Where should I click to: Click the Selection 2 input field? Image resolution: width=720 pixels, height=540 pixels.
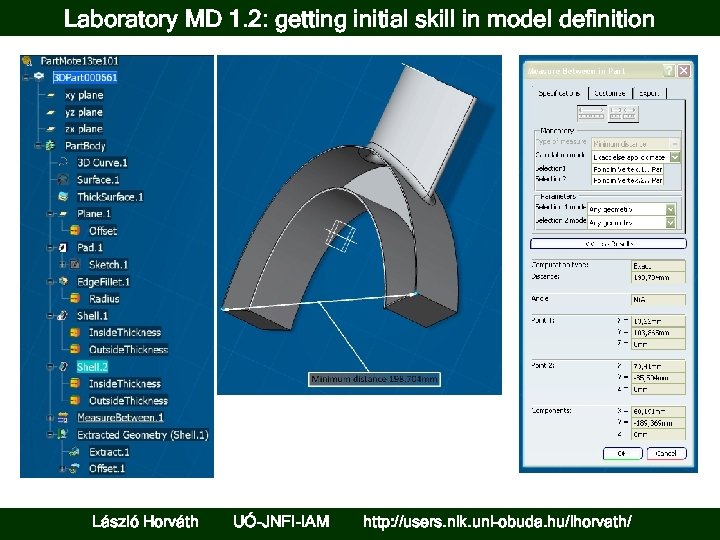(x=627, y=180)
